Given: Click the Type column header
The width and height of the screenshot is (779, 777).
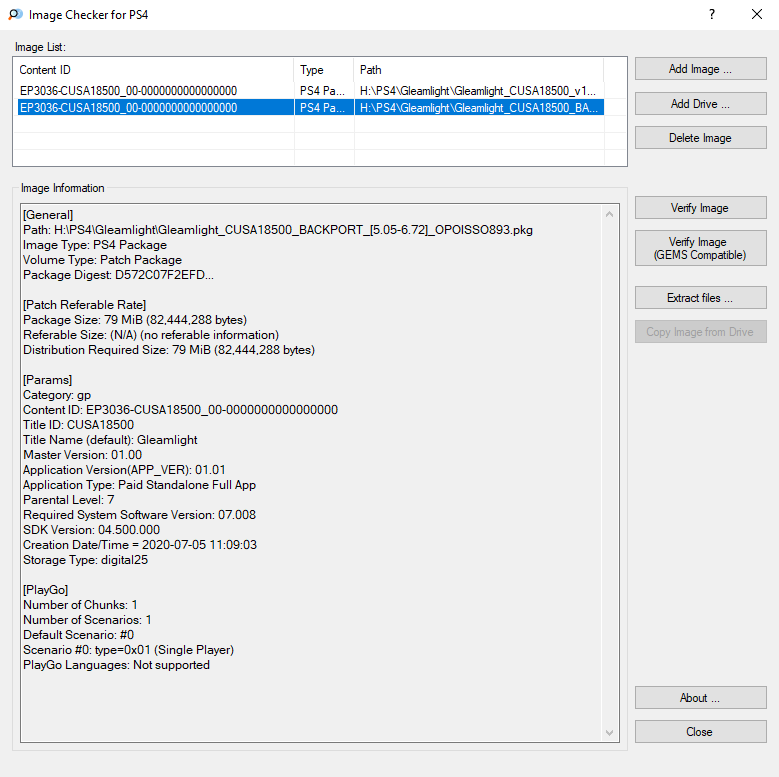Looking at the screenshot, I should click(324, 70).
